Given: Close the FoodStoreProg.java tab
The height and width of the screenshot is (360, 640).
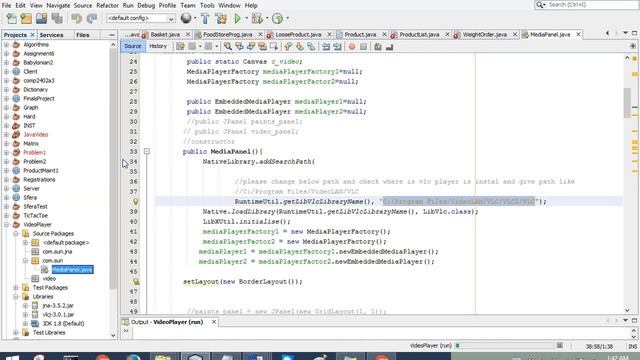Looking at the screenshot, I should (260, 35).
